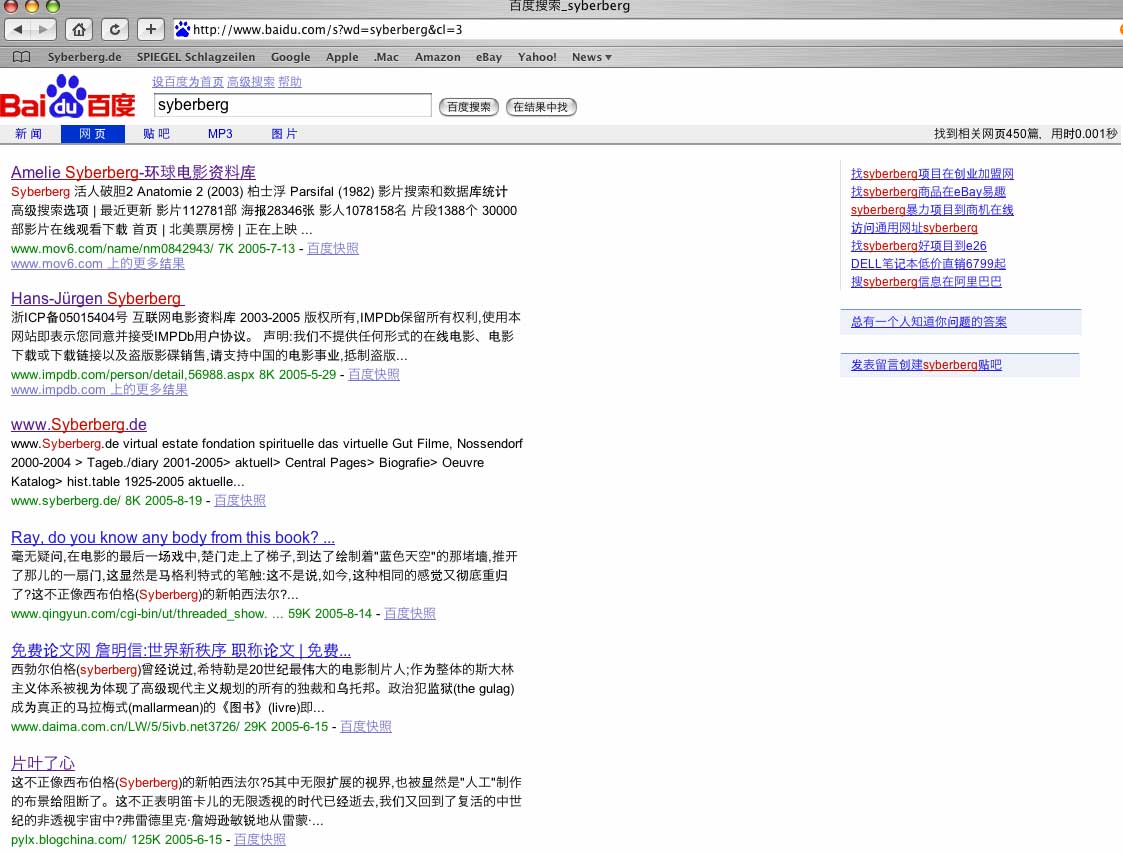
Task: Open the SPIEGEL Schlagzeilen bookmark
Action: [196, 57]
